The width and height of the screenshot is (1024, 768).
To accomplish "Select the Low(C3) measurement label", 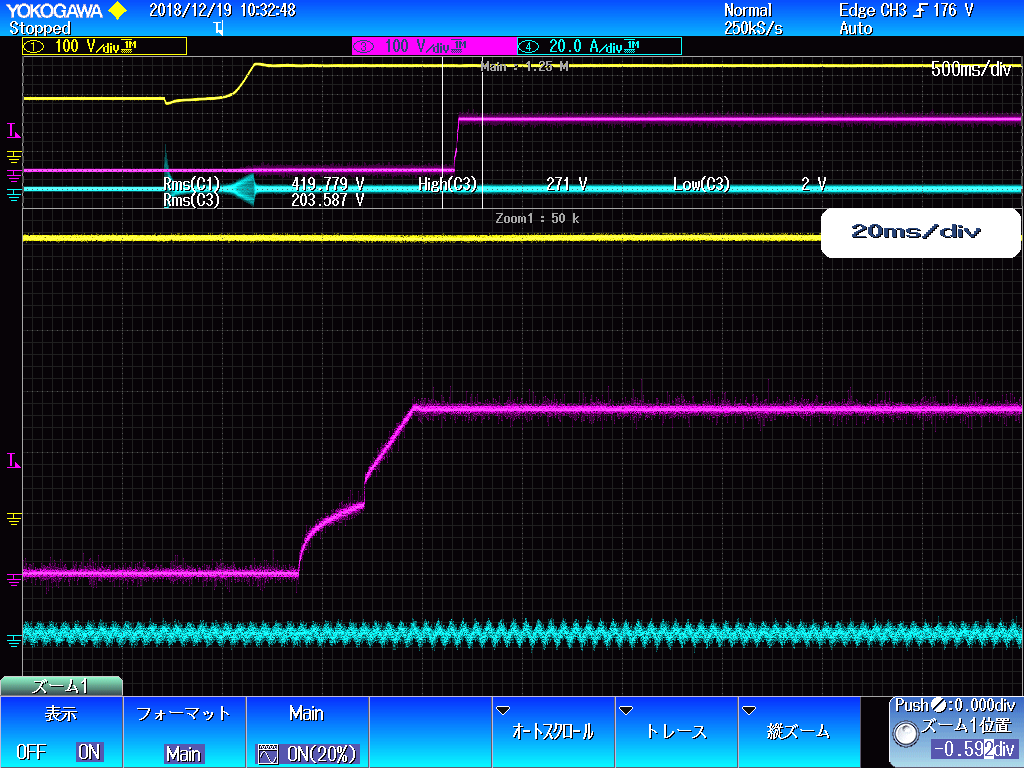I will click(x=701, y=184).
